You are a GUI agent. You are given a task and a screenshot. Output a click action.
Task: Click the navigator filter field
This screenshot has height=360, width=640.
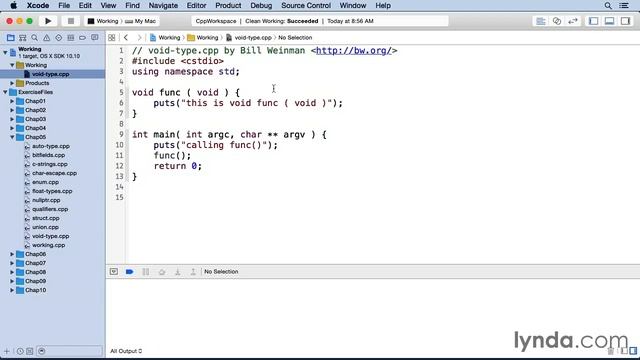point(69,351)
